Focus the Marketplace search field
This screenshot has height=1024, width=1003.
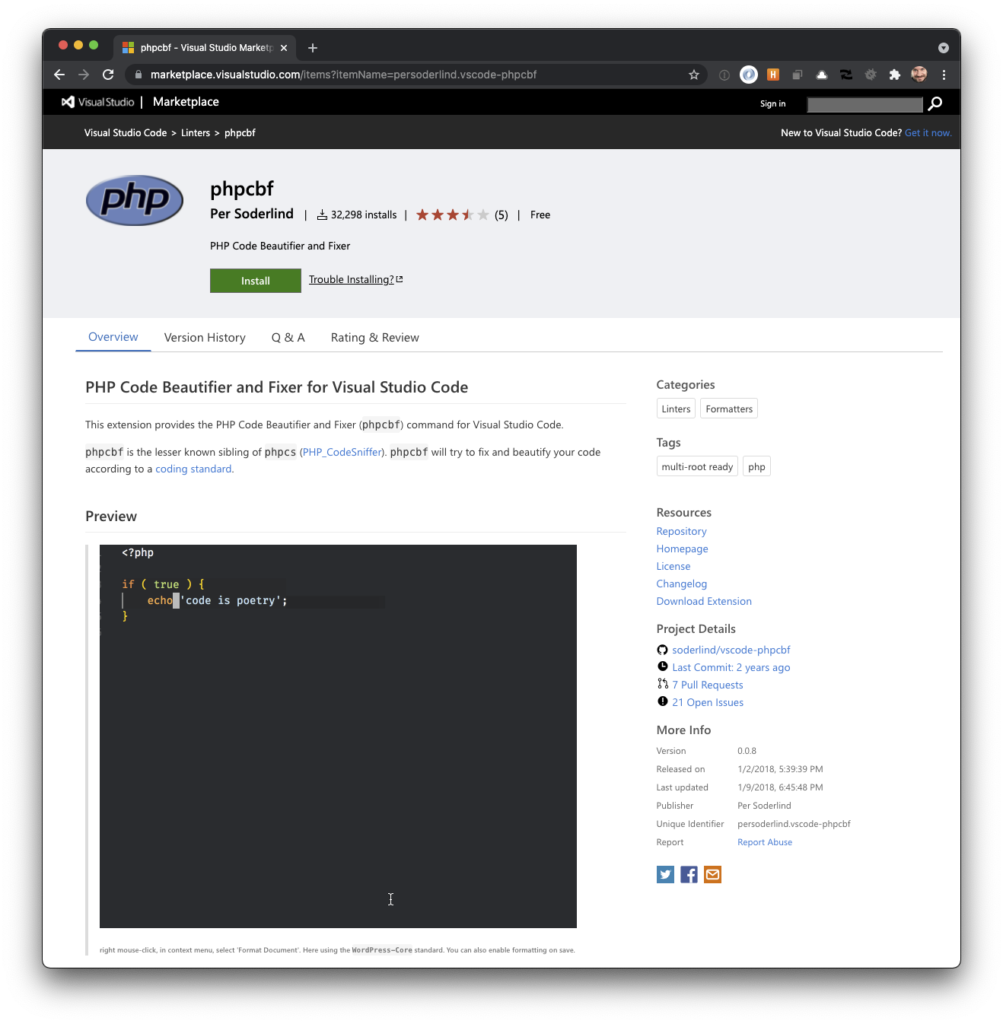(865, 104)
